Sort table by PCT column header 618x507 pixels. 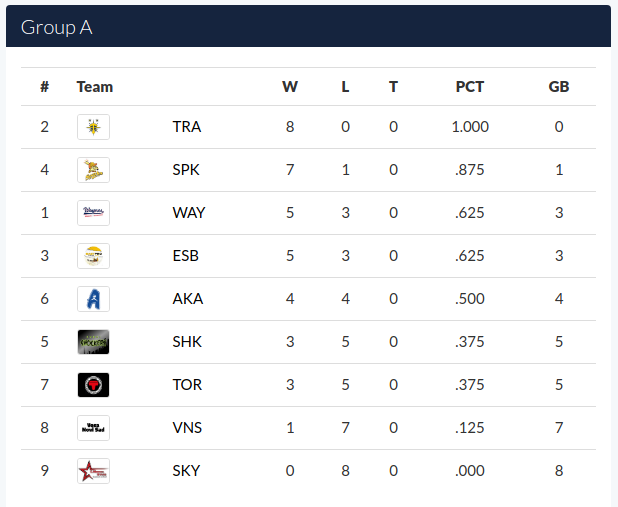pyautogui.click(x=470, y=87)
